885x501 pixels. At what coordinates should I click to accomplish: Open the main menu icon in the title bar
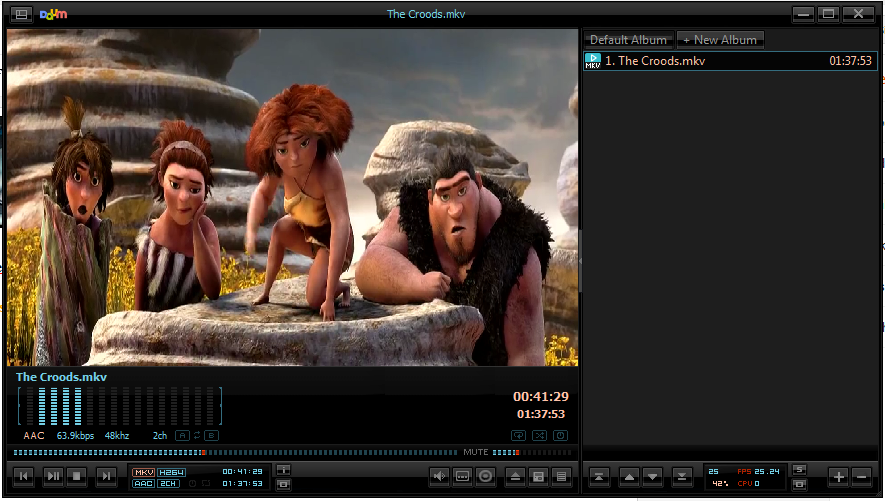[21, 14]
